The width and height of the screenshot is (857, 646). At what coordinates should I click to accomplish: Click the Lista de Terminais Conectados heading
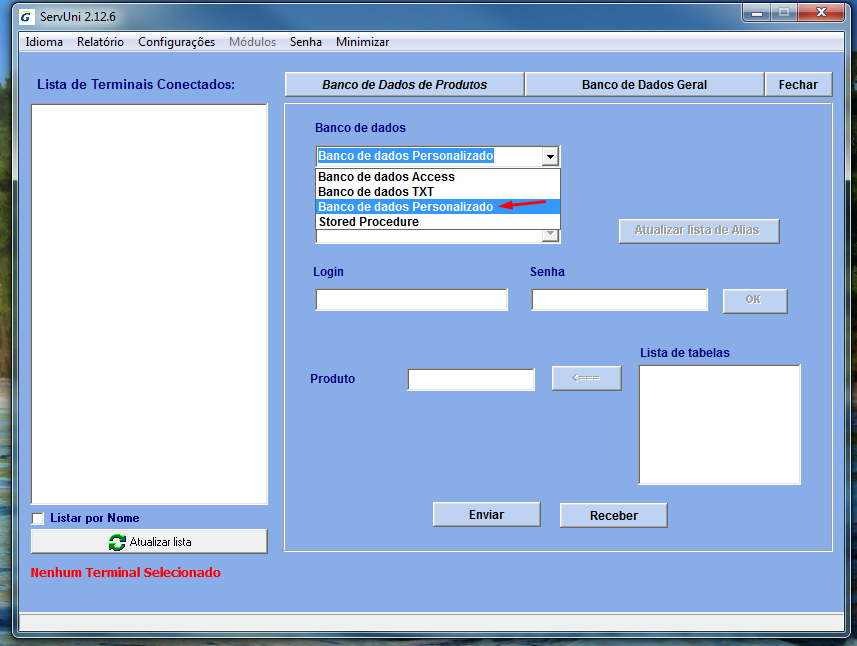pyautogui.click(x=136, y=85)
